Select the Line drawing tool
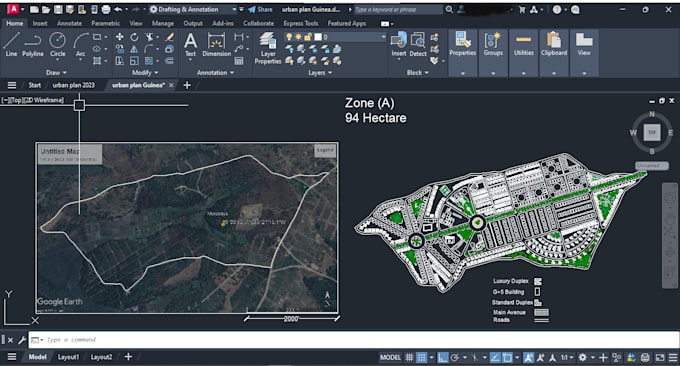 pyautogui.click(x=11, y=44)
